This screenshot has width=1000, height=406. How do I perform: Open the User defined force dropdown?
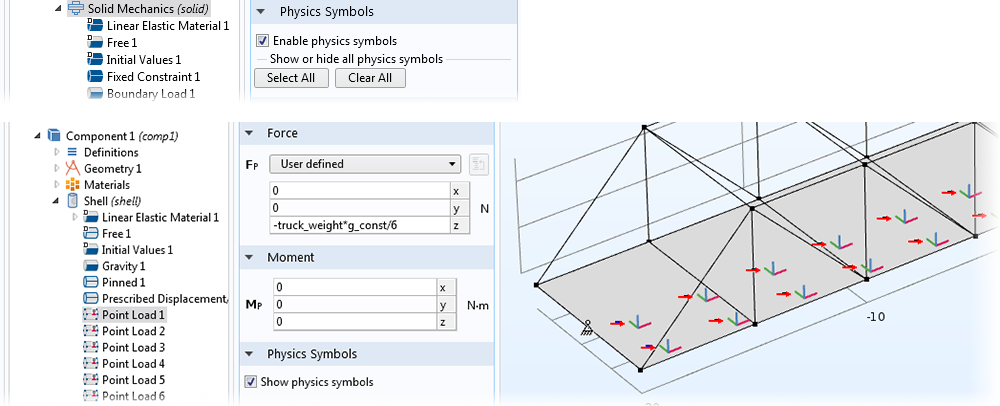[367, 164]
